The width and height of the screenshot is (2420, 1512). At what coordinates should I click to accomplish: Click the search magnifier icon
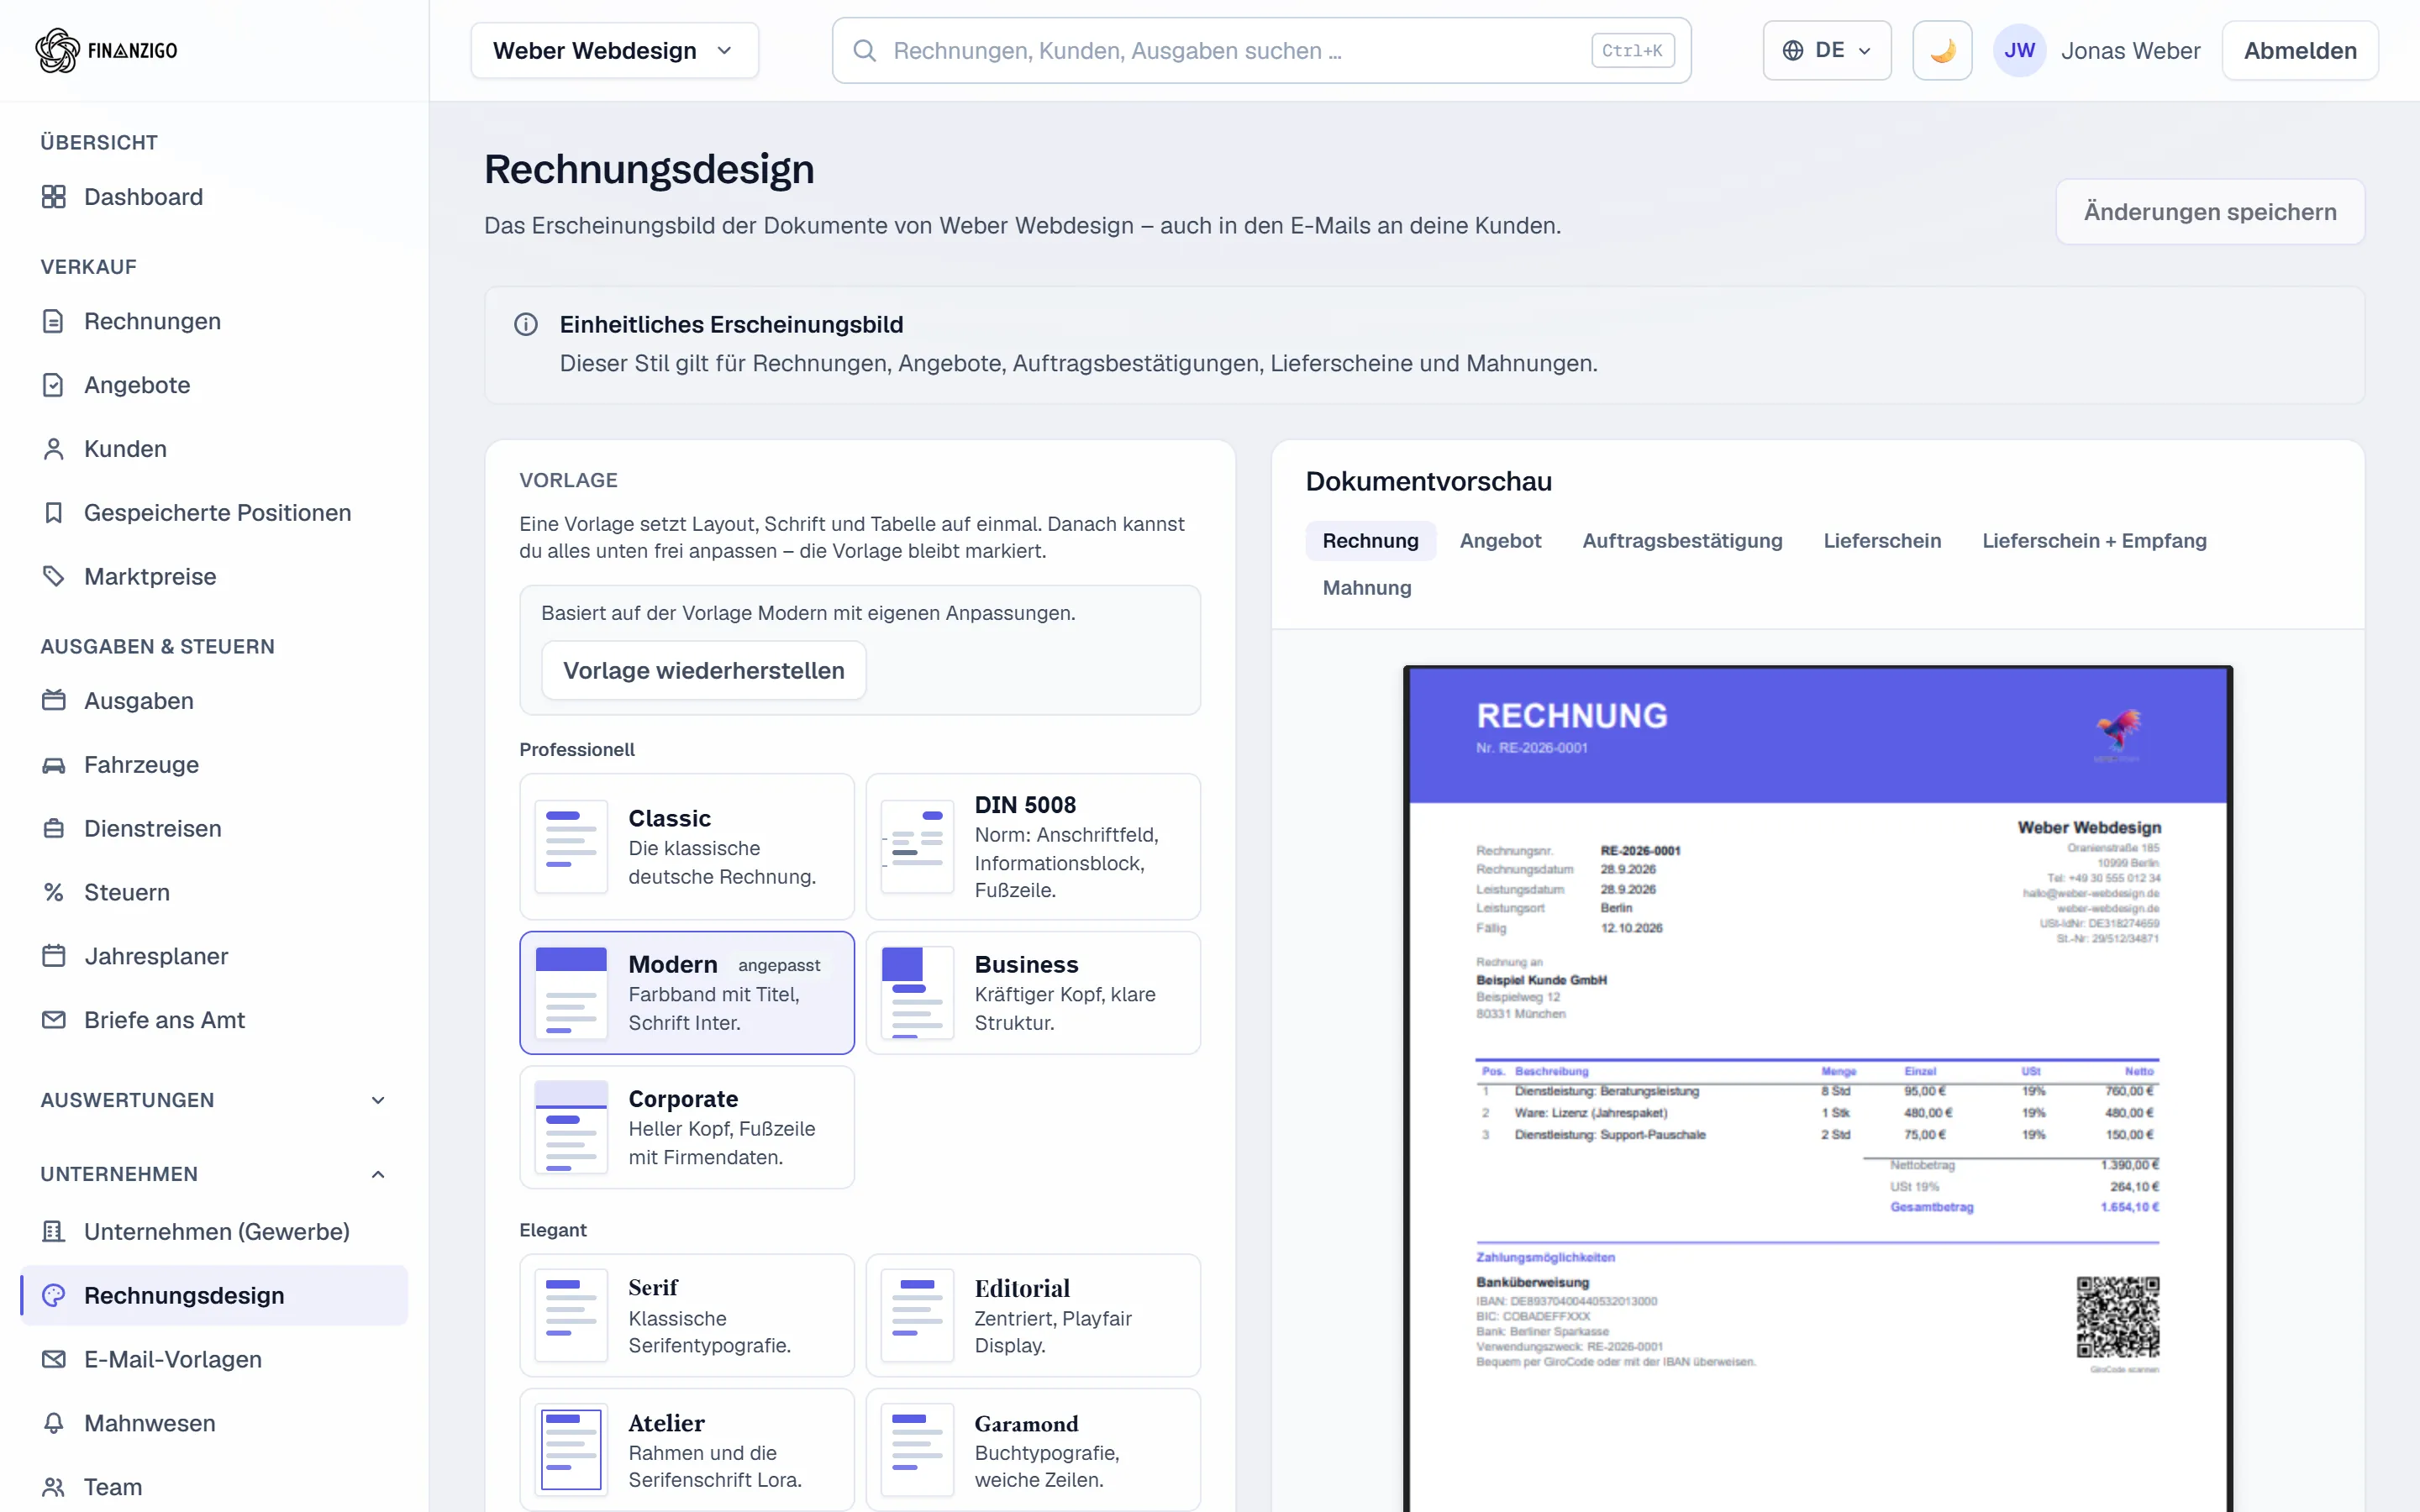[865, 51]
